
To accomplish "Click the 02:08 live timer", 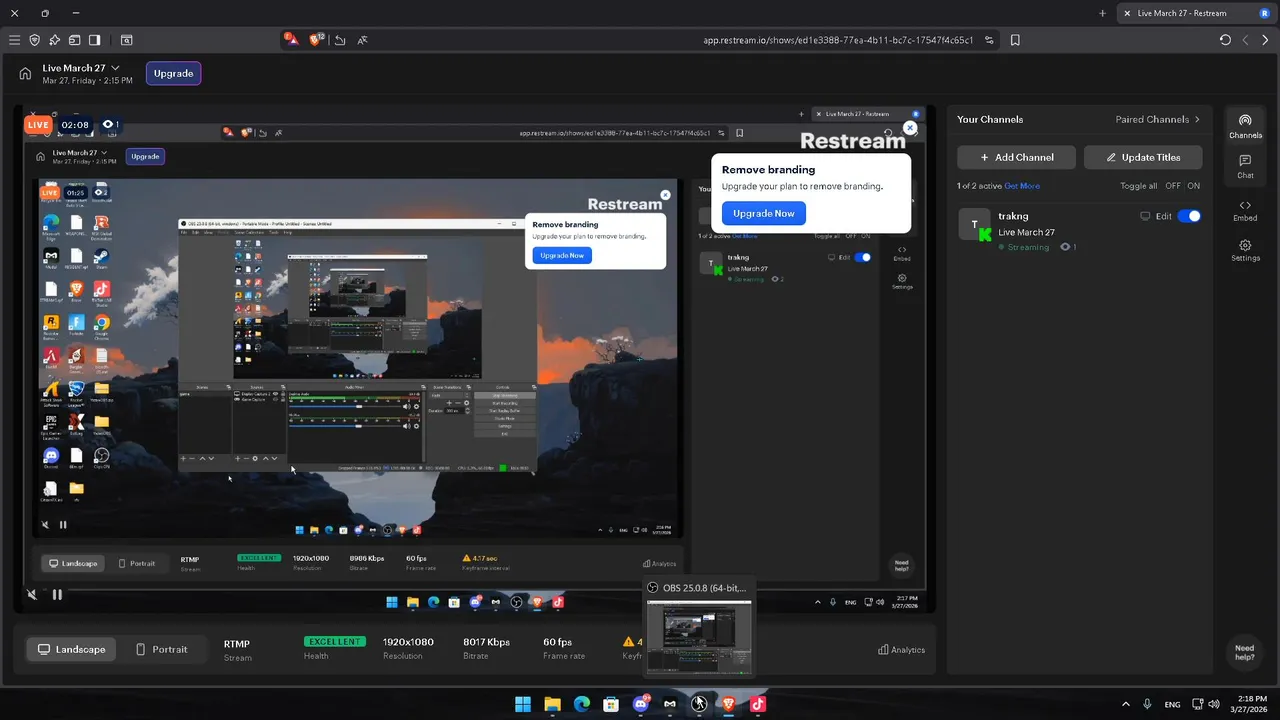I will [75, 125].
